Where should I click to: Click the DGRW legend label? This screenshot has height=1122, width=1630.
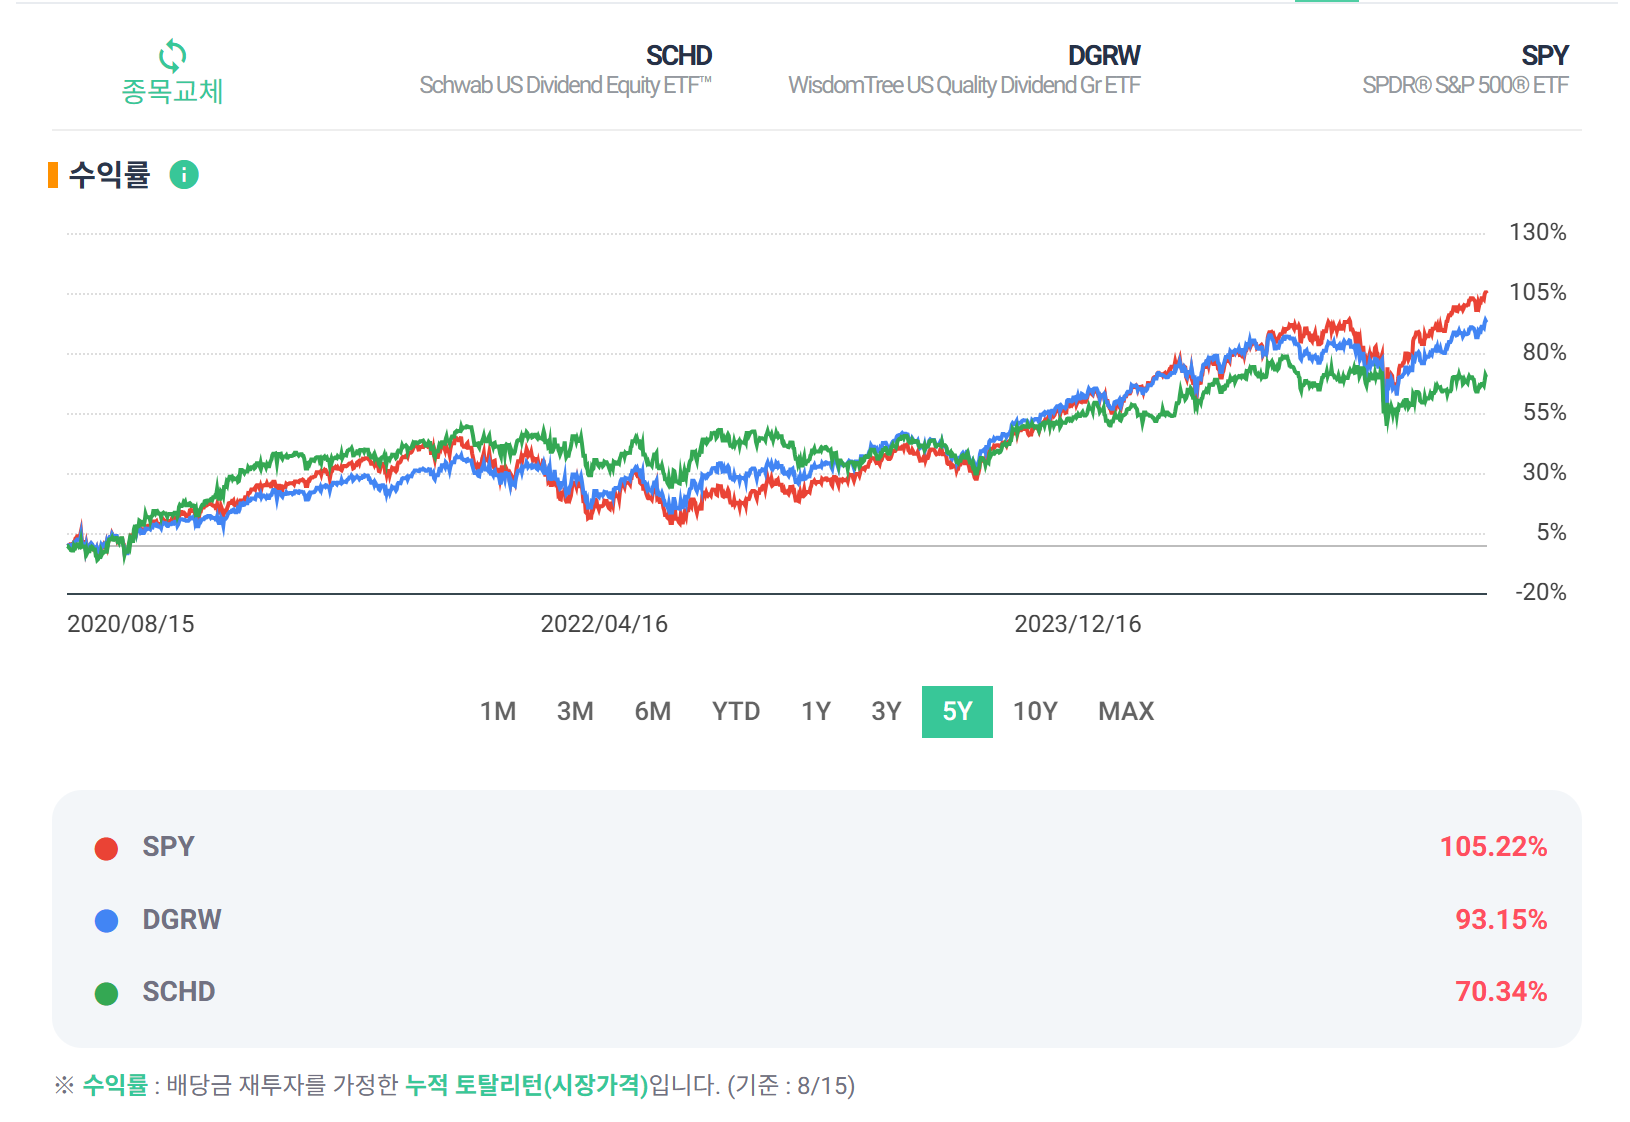click(x=182, y=919)
